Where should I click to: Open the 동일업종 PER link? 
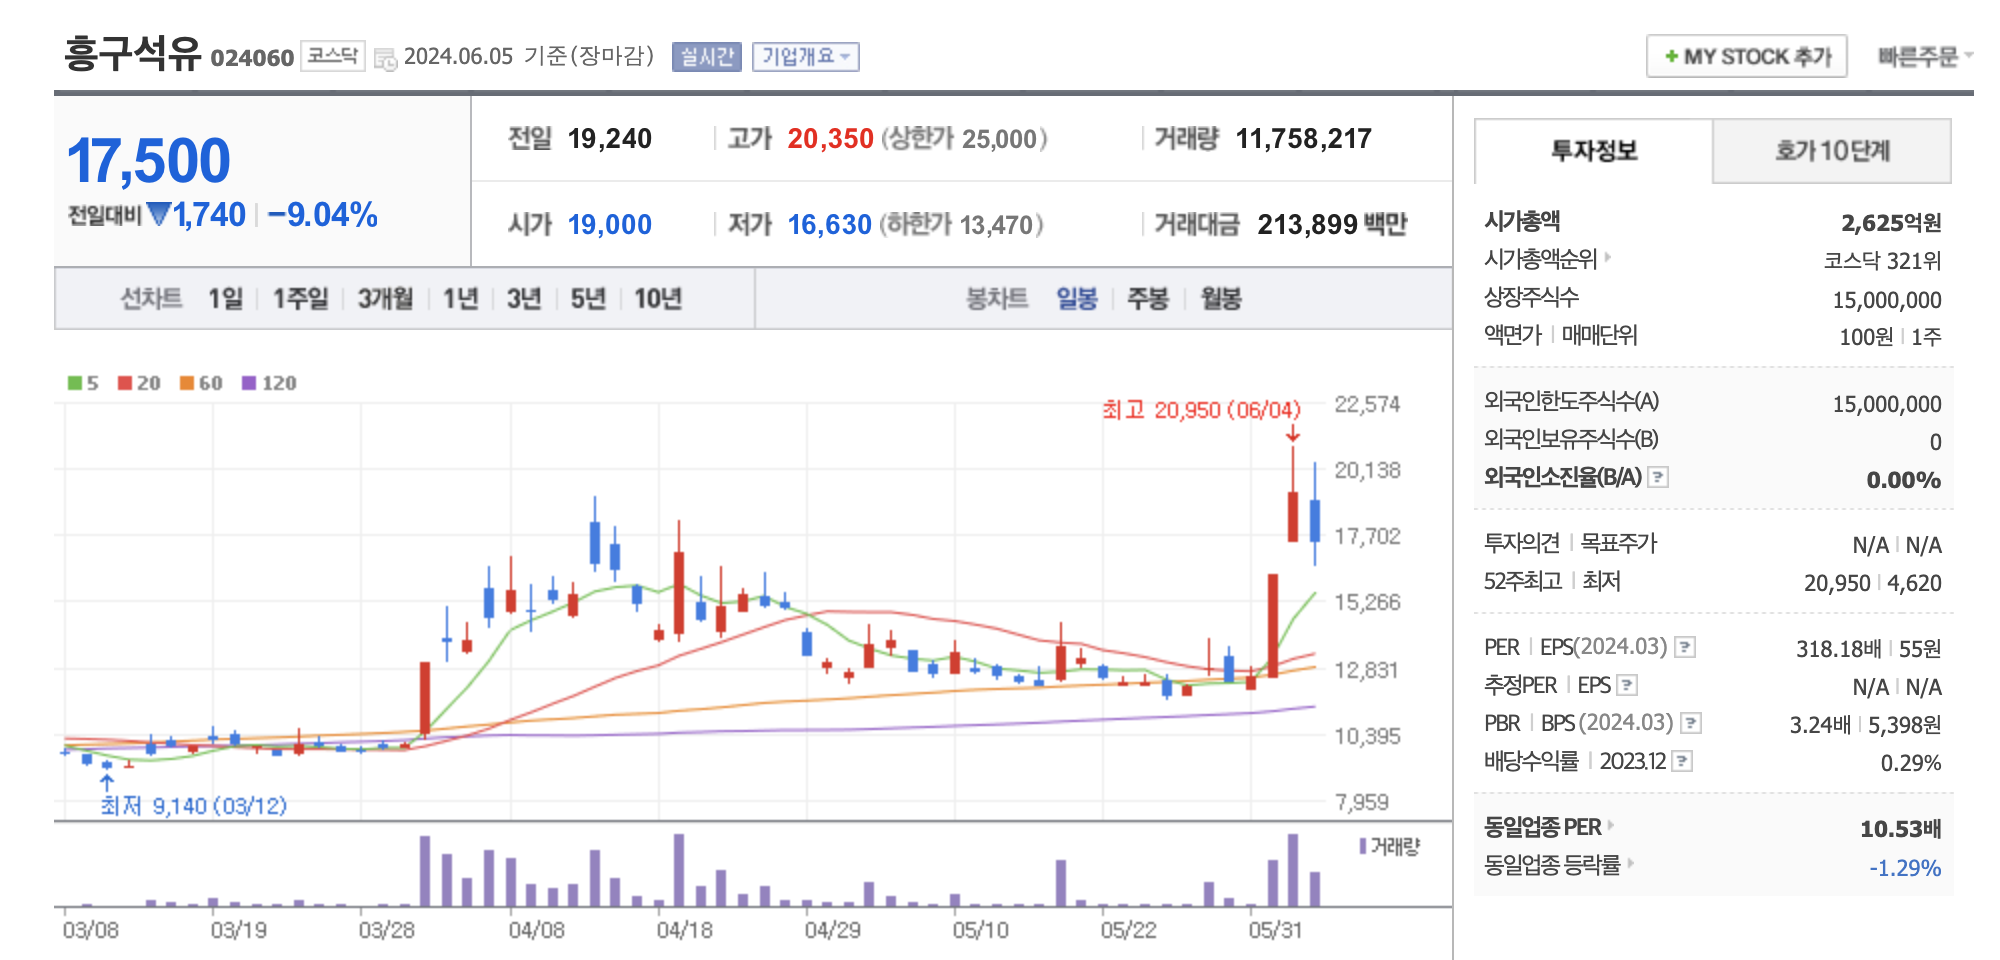coord(1543,827)
